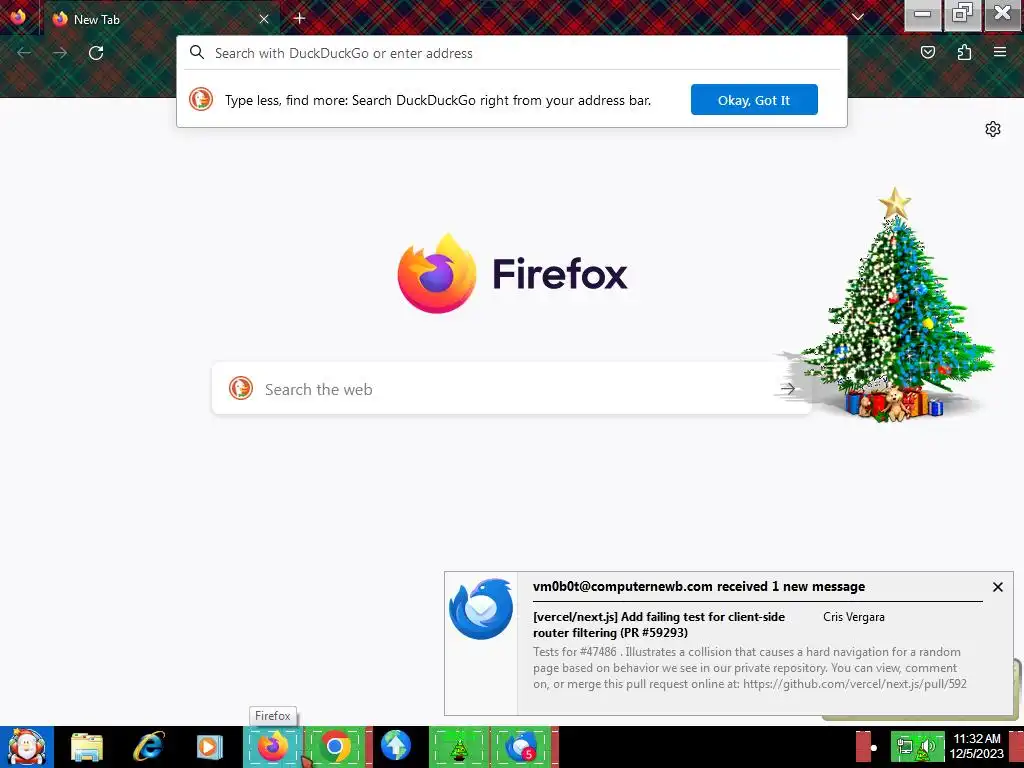Select the New Tab tab
The height and width of the screenshot is (768, 1024).
pos(161,19)
